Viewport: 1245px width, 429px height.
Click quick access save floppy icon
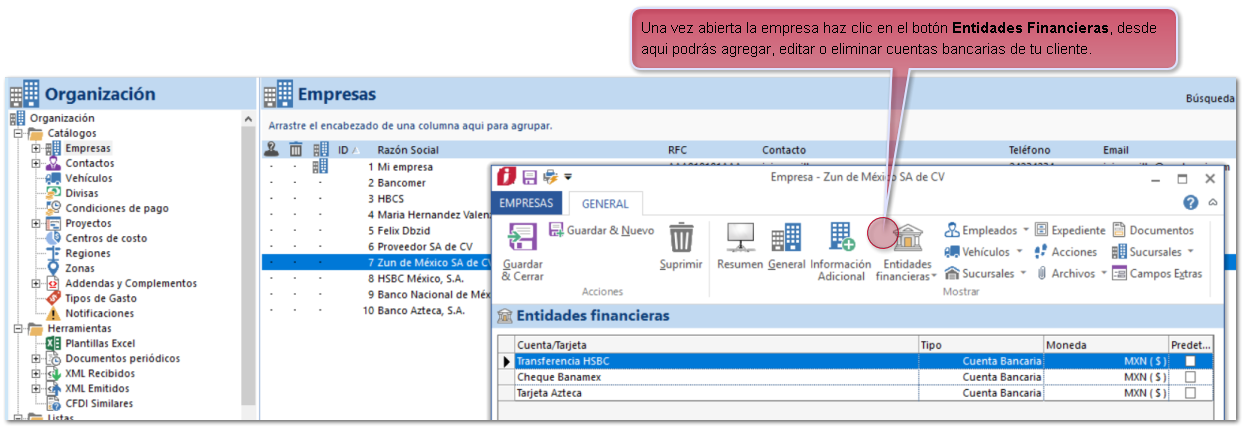530,177
